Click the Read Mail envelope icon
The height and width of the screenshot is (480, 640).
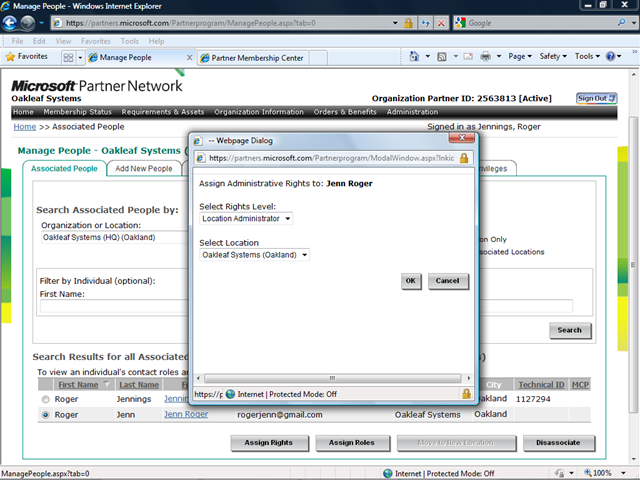pyautogui.click(x=468, y=56)
